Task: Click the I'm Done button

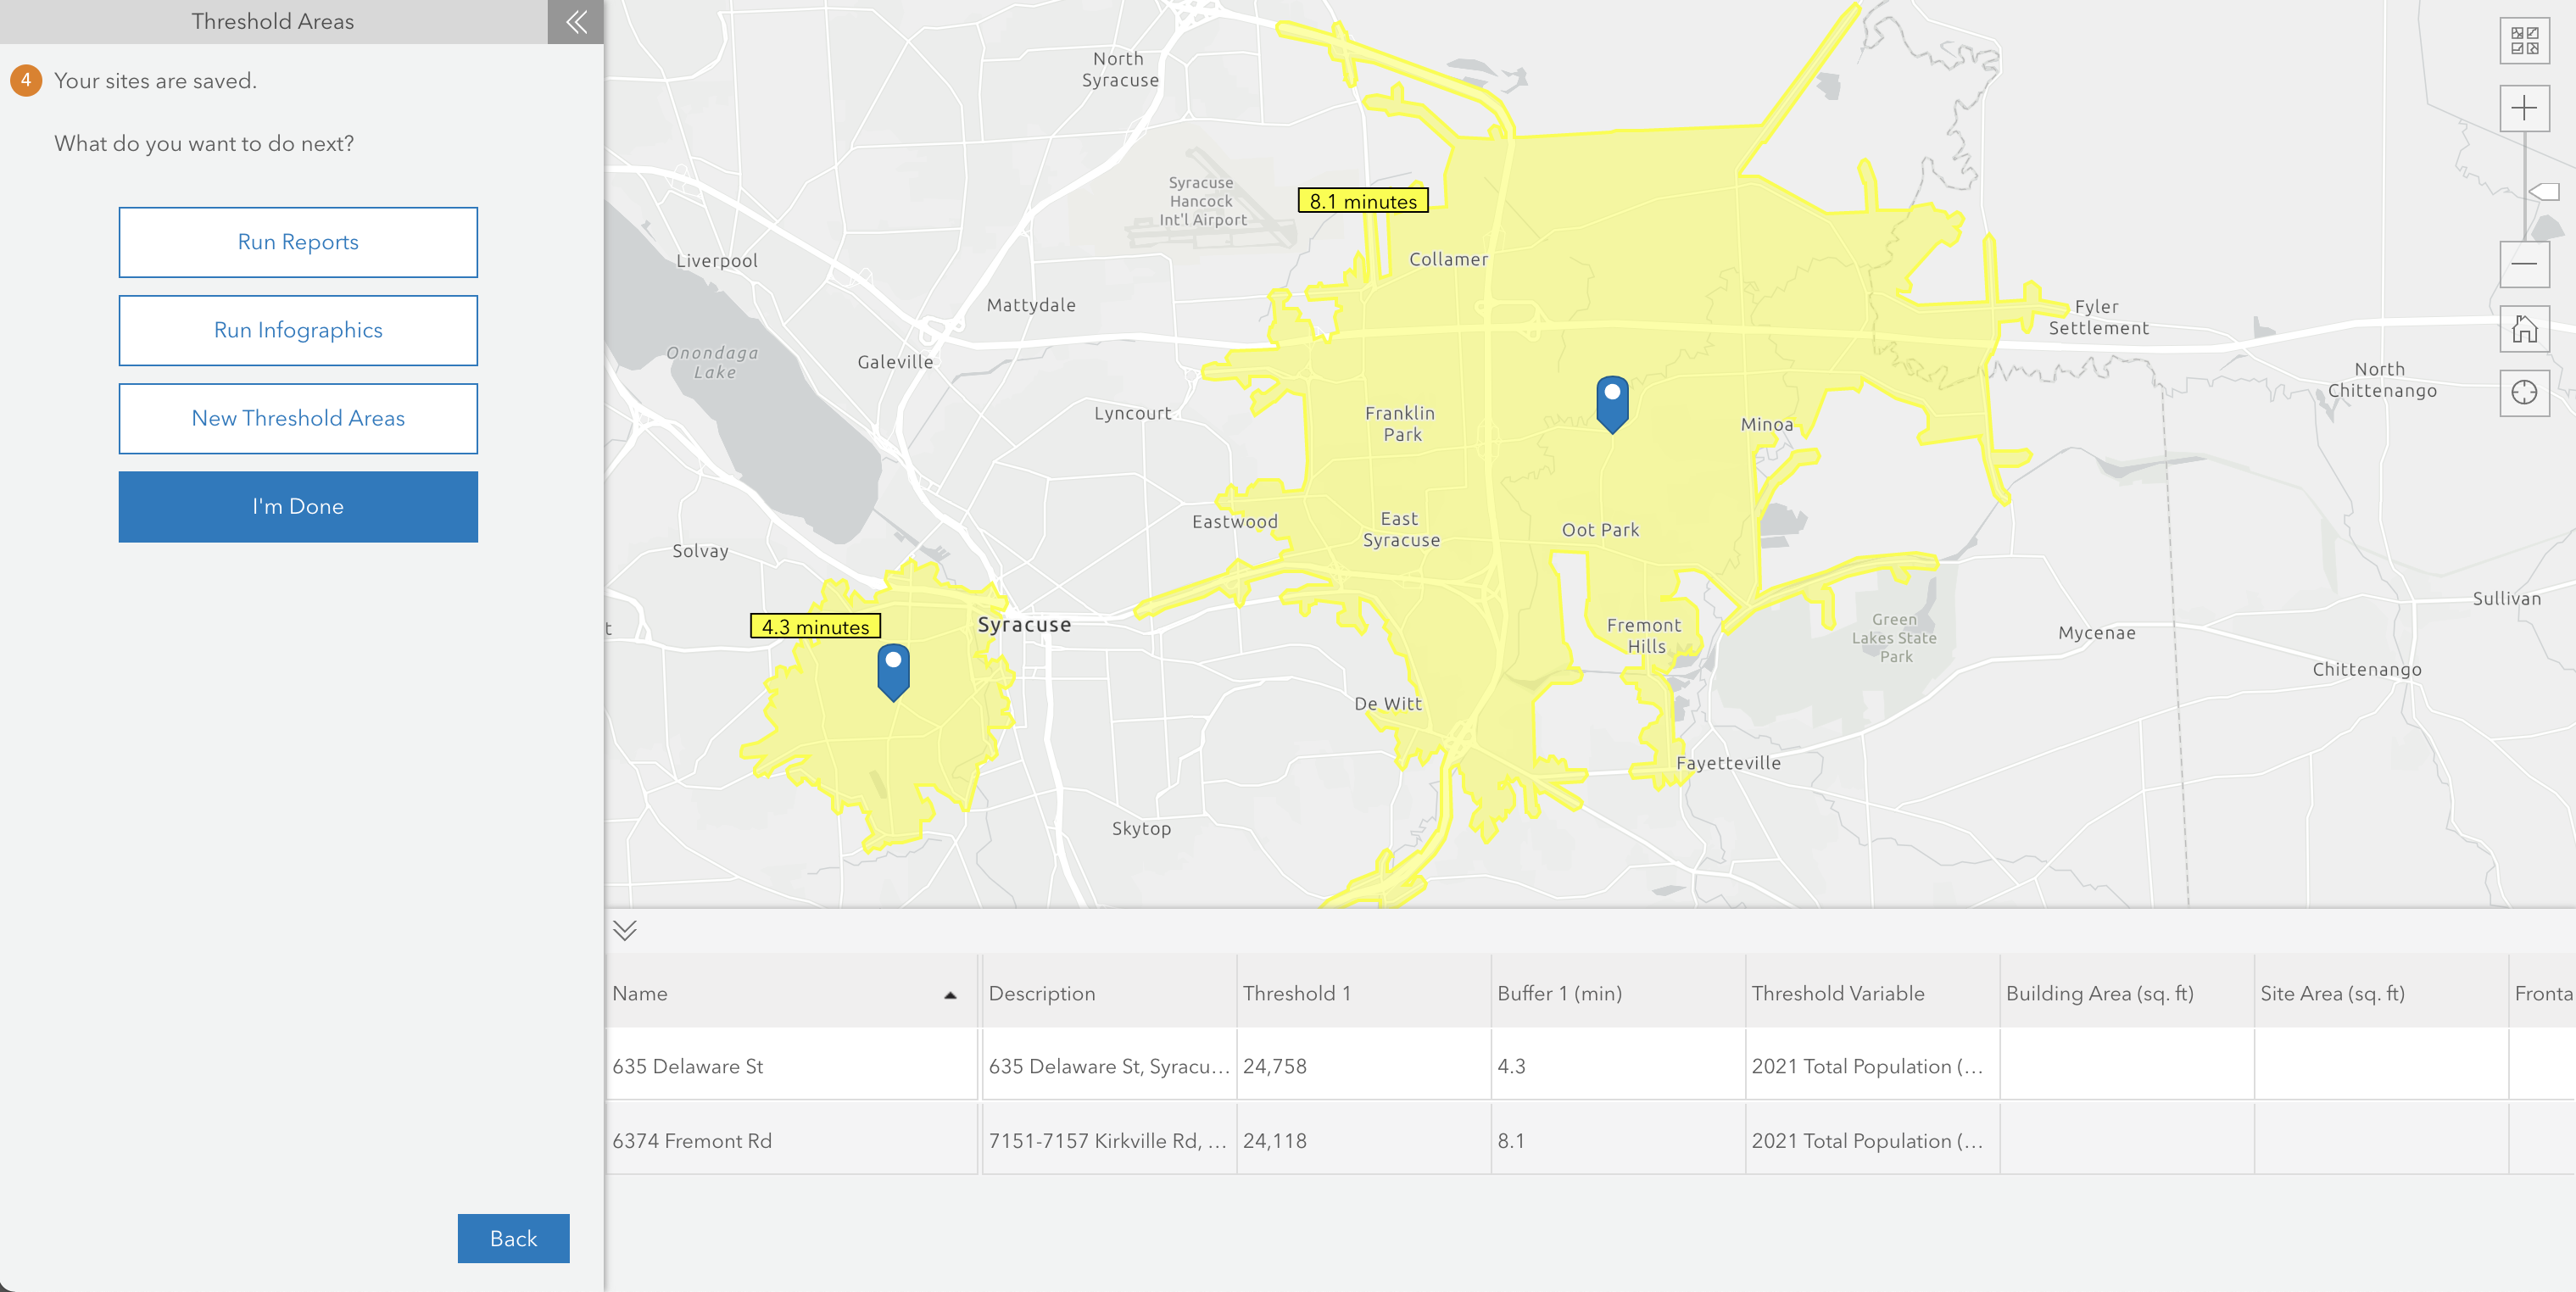Action: point(298,506)
